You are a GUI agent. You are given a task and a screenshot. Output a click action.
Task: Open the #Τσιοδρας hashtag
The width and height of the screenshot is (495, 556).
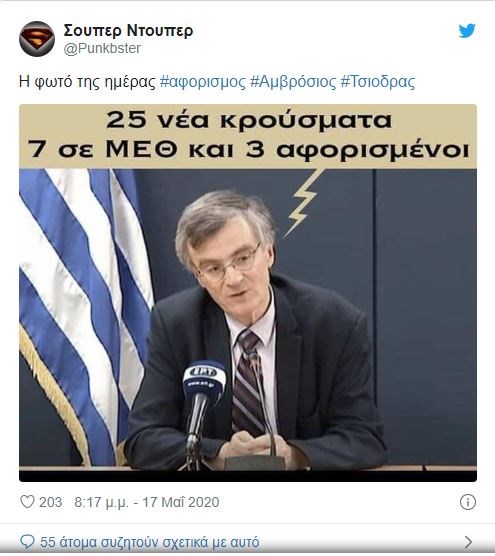point(378,82)
